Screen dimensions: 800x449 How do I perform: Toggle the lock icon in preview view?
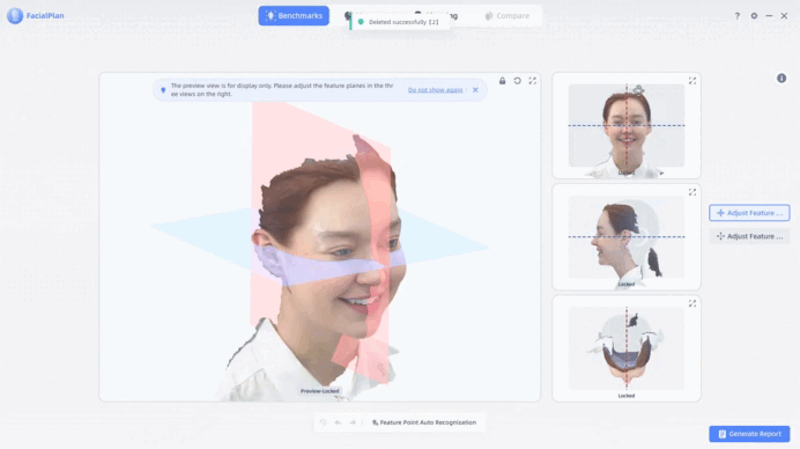point(502,81)
